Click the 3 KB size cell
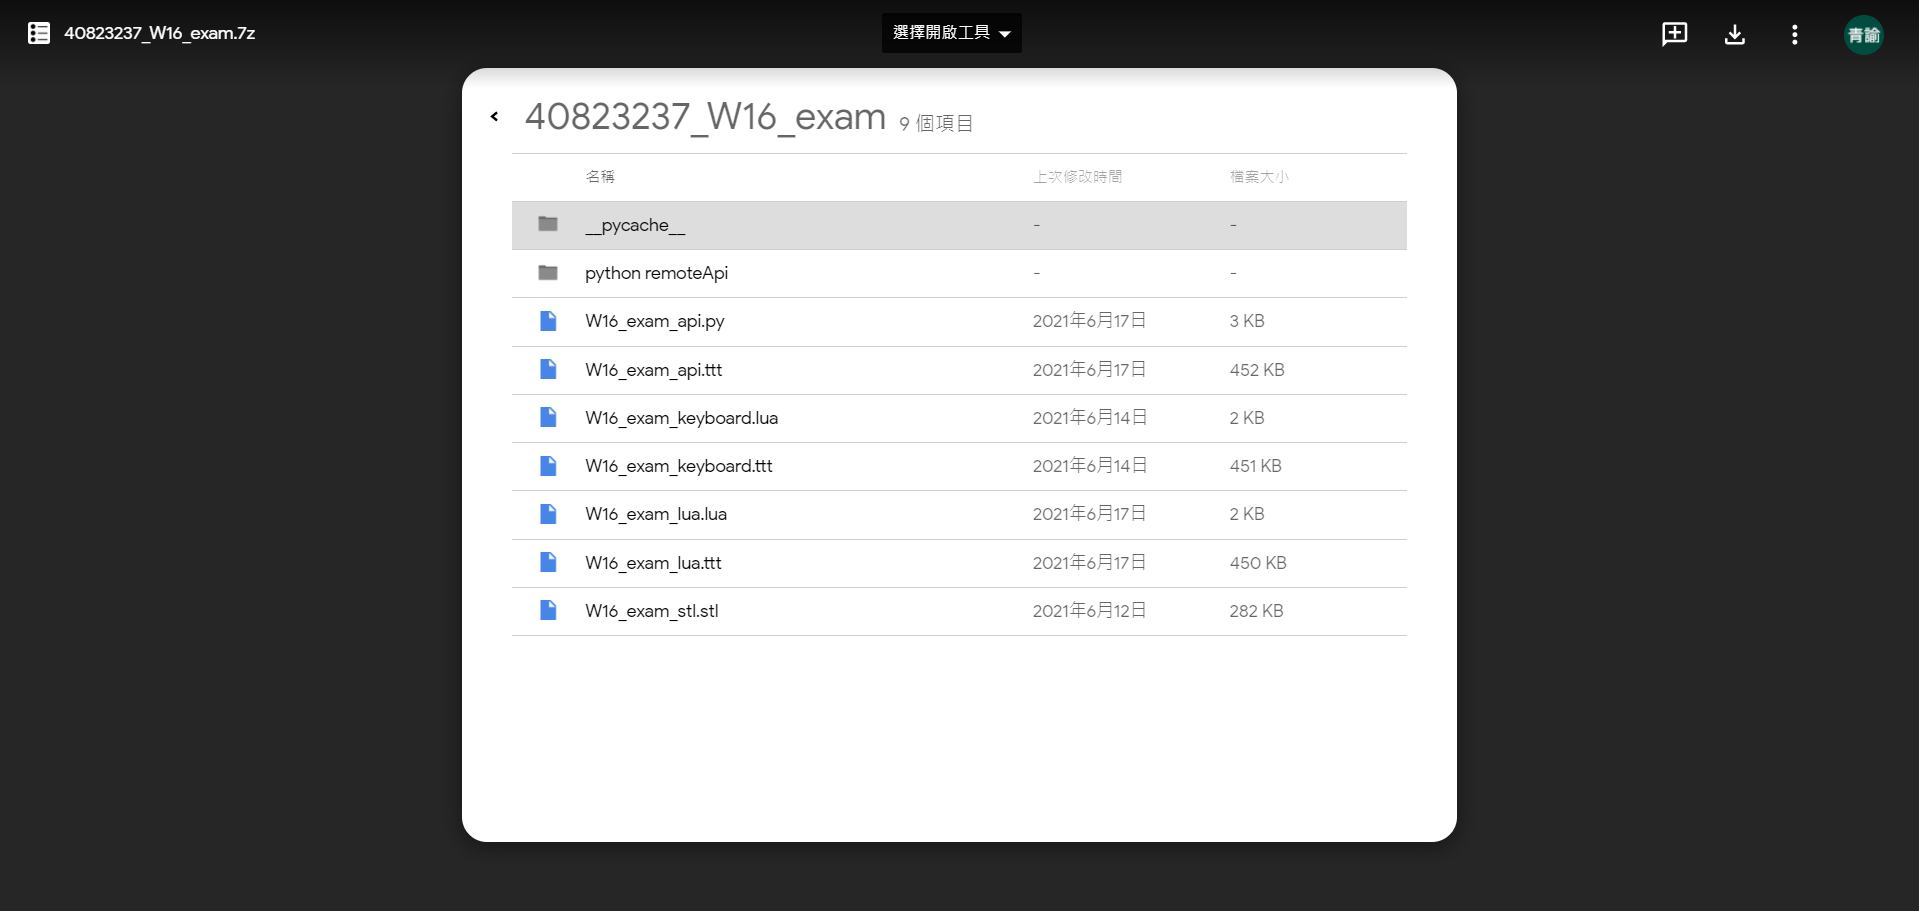The height and width of the screenshot is (911, 1919). (x=1247, y=321)
